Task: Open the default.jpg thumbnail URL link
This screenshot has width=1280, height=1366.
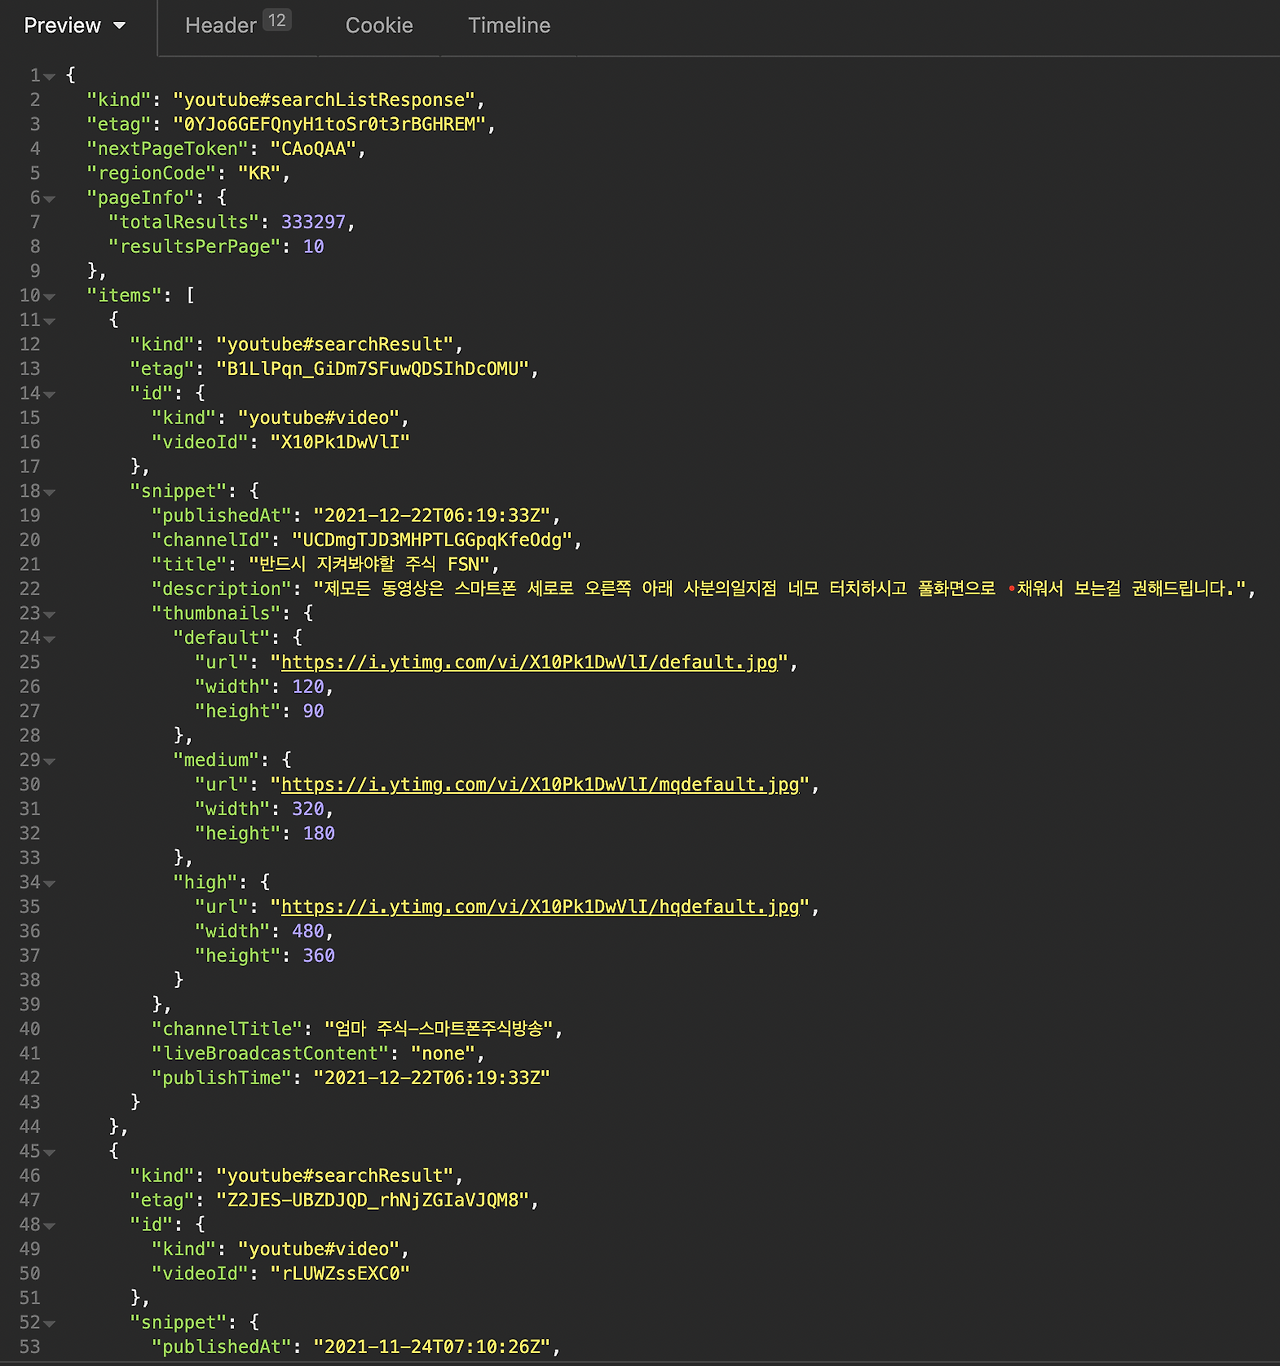Action: click(x=529, y=662)
